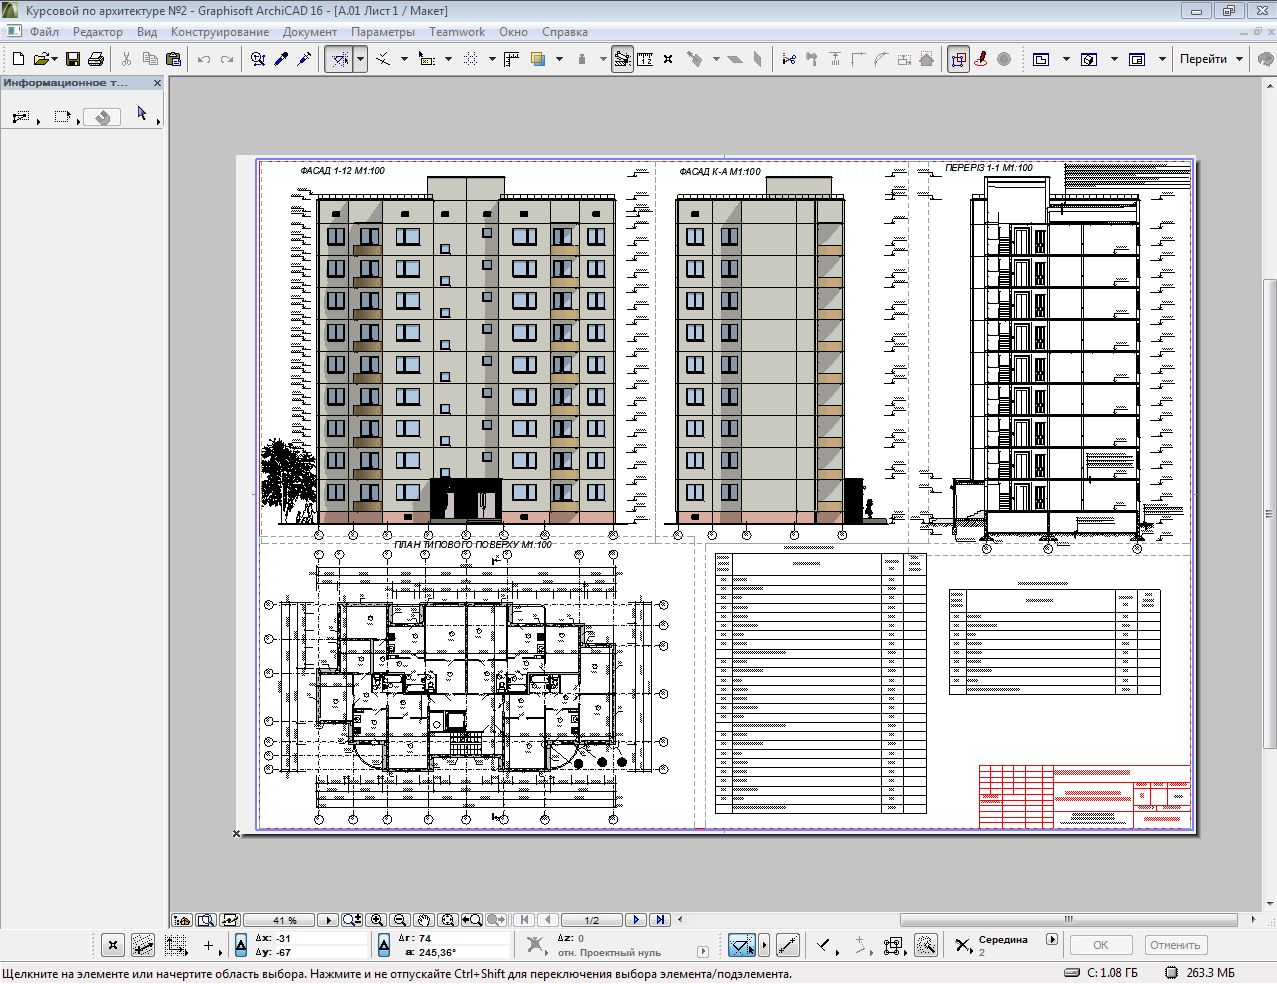Expand the open file dropdown arrow
The height and width of the screenshot is (984, 1277).
click(53, 60)
